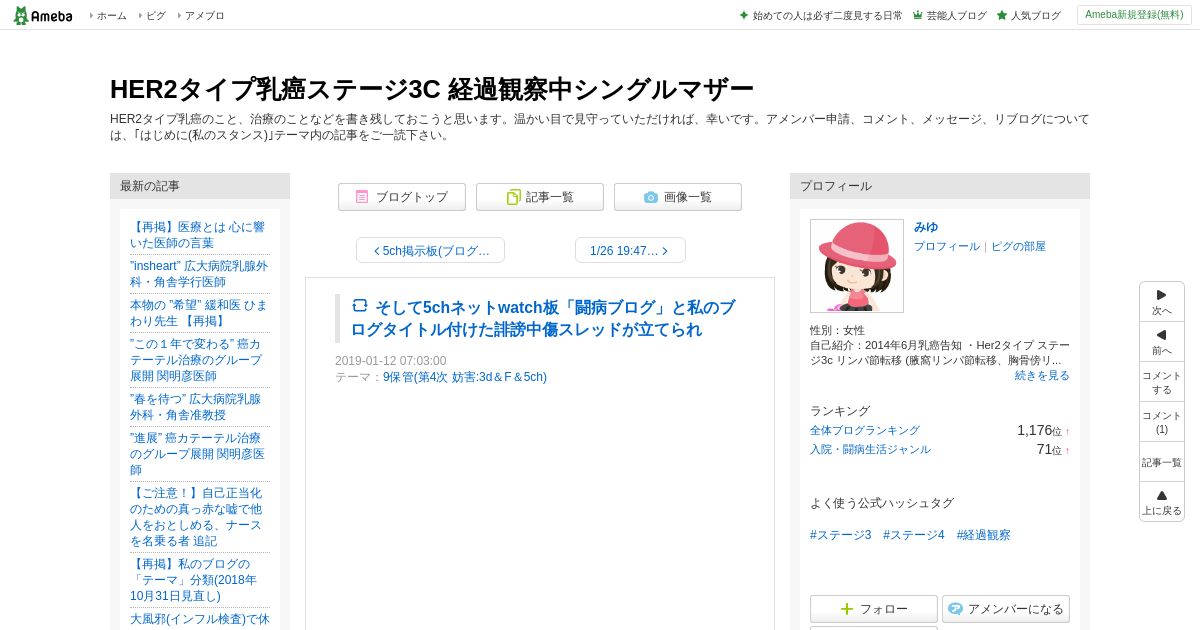The image size is (1200, 630).
Task: Open 【再掲】医療とは 心に響いた医師の言葉
Action: click(198, 235)
